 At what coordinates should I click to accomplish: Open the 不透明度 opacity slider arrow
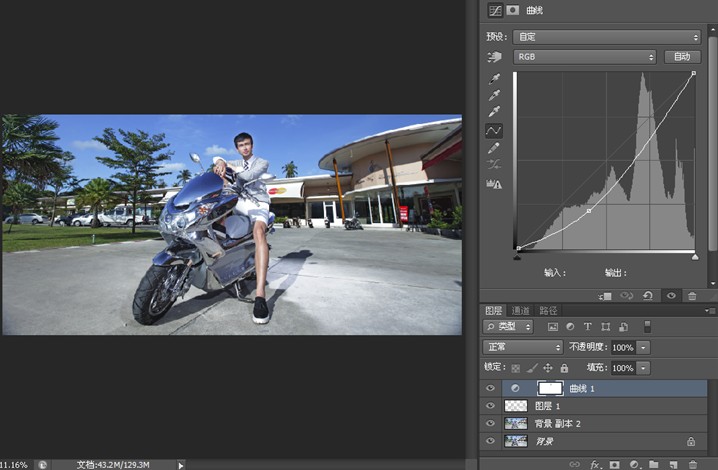point(643,348)
